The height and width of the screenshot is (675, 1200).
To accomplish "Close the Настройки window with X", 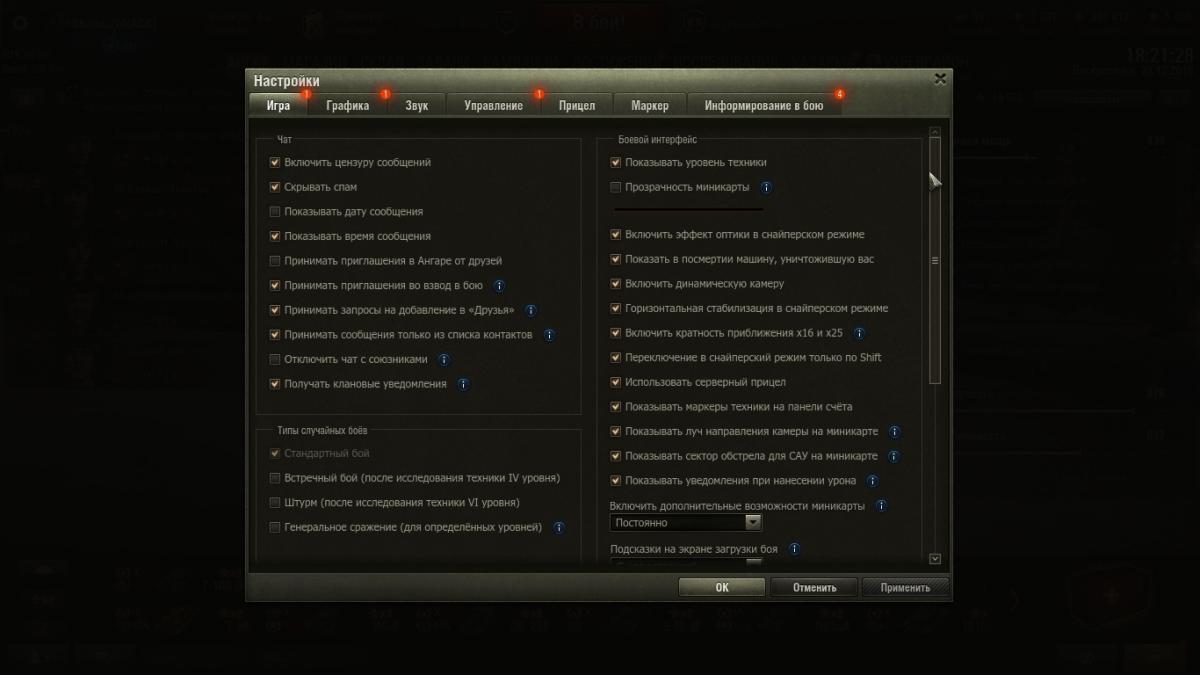I will pyautogui.click(x=940, y=78).
